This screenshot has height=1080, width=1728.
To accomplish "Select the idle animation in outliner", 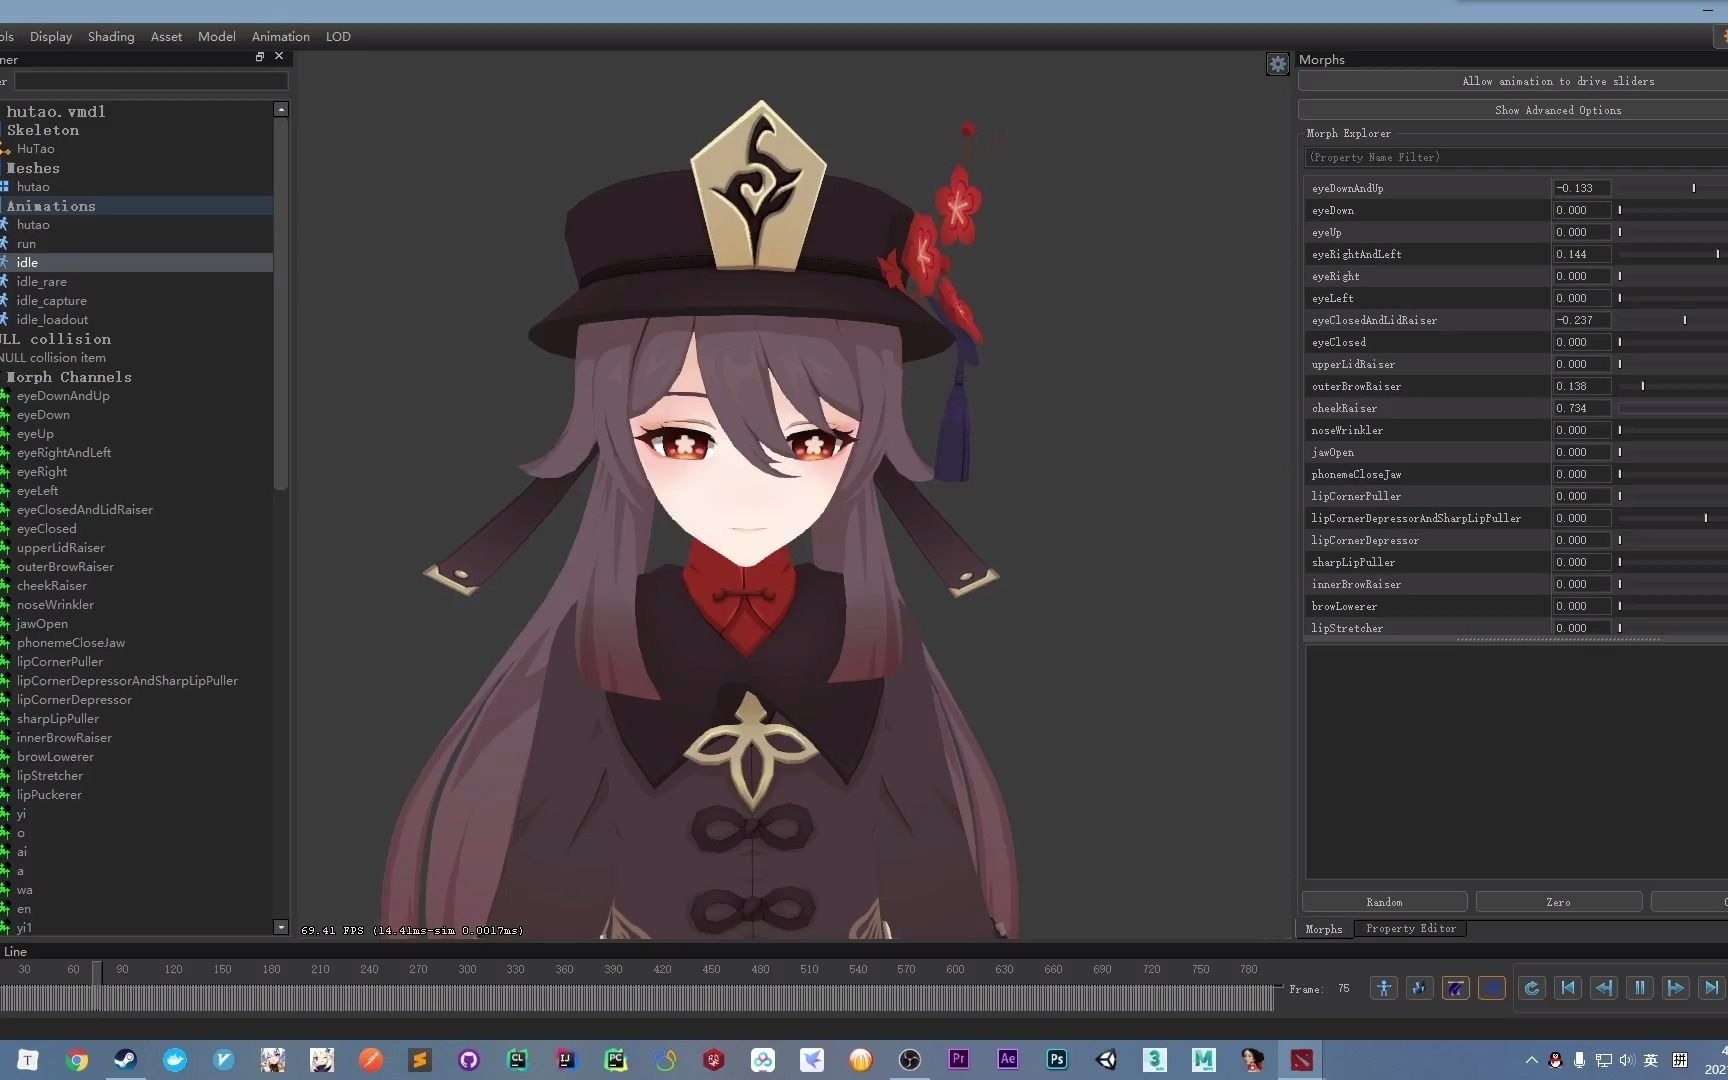I will [x=136, y=262].
